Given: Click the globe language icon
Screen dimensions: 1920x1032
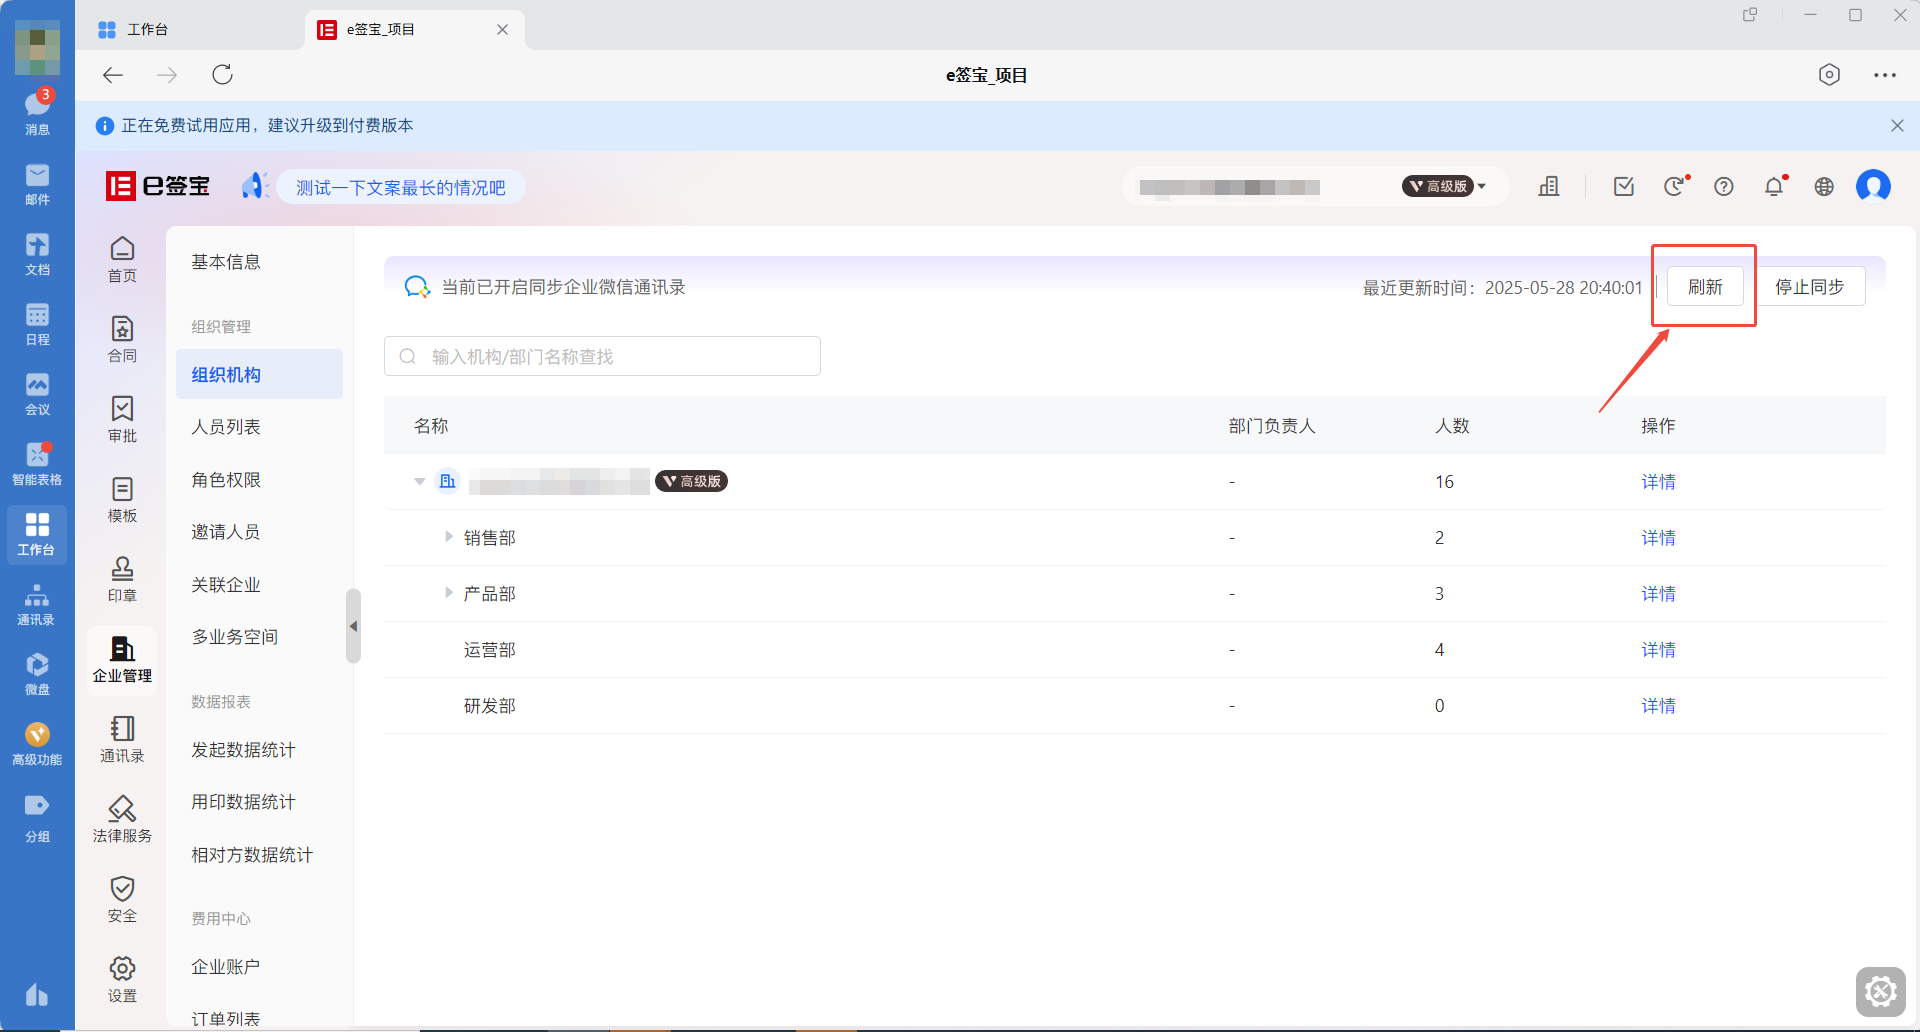Looking at the screenshot, I should pyautogui.click(x=1824, y=186).
